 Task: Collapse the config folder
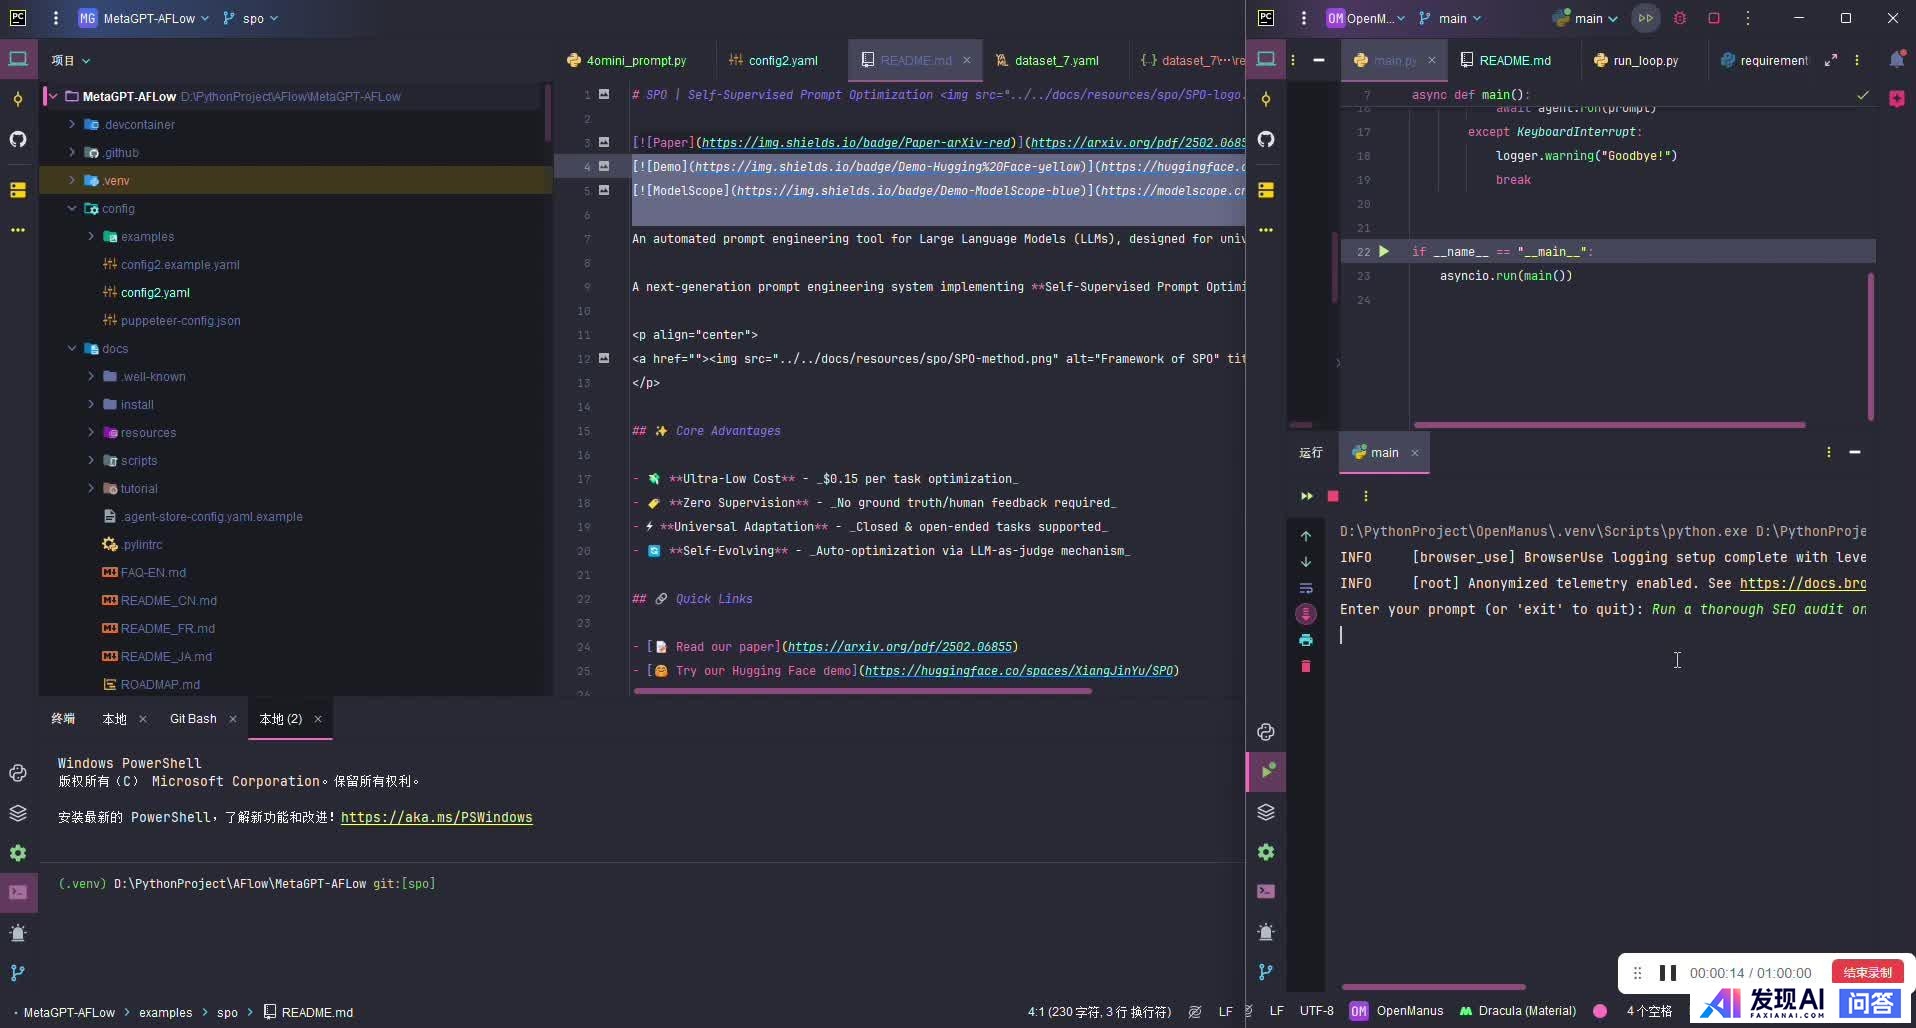tap(72, 208)
